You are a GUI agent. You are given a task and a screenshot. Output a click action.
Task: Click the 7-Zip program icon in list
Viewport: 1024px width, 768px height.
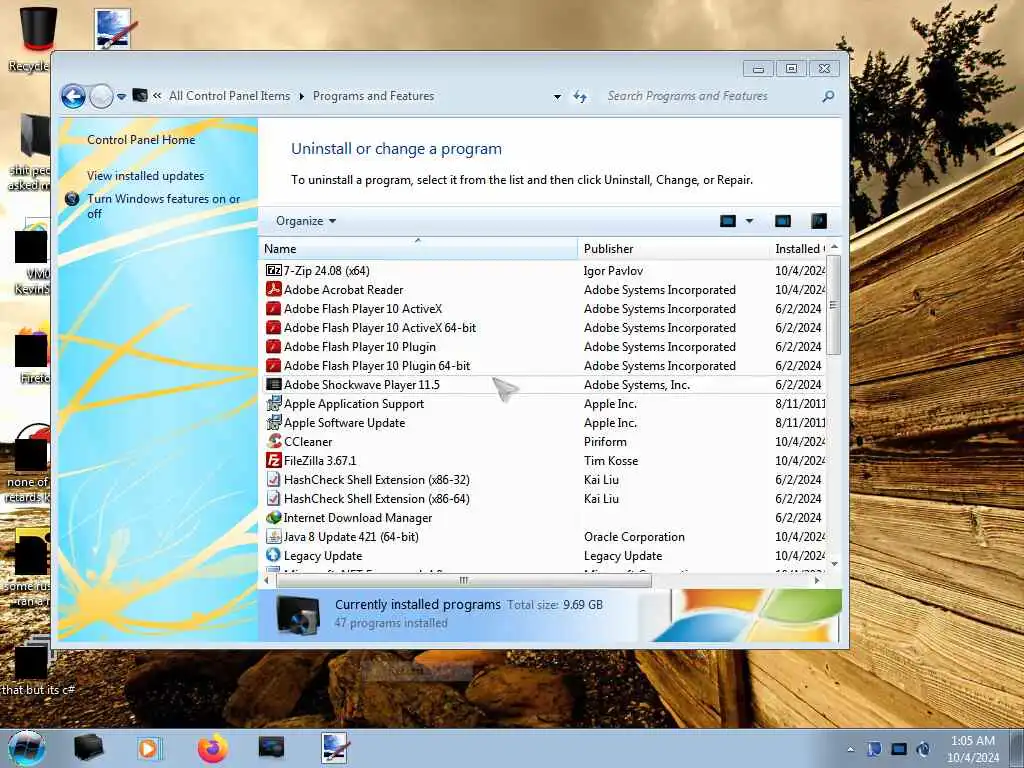click(274, 270)
